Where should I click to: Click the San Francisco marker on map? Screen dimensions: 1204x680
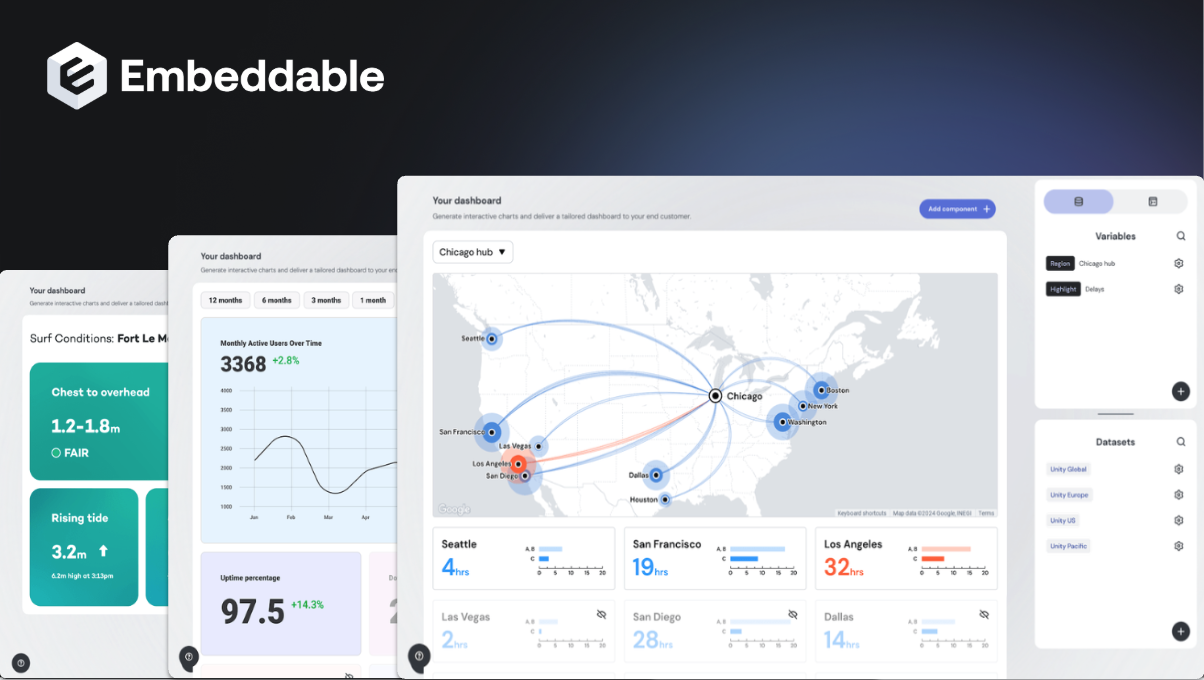pyautogui.click(x=491, y=433)
